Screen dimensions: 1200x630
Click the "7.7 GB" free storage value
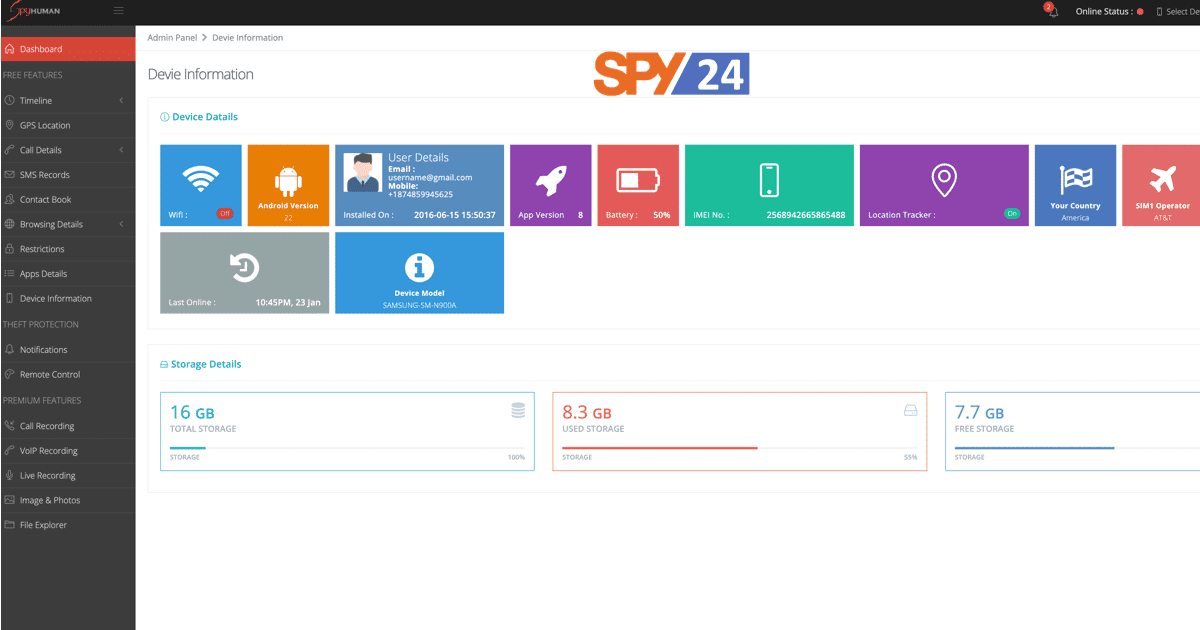pyautogui.click(x=980, y=412)
